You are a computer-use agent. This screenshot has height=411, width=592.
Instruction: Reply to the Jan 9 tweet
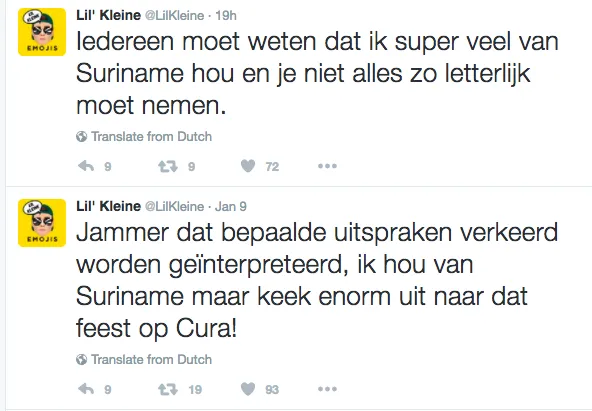86,389
